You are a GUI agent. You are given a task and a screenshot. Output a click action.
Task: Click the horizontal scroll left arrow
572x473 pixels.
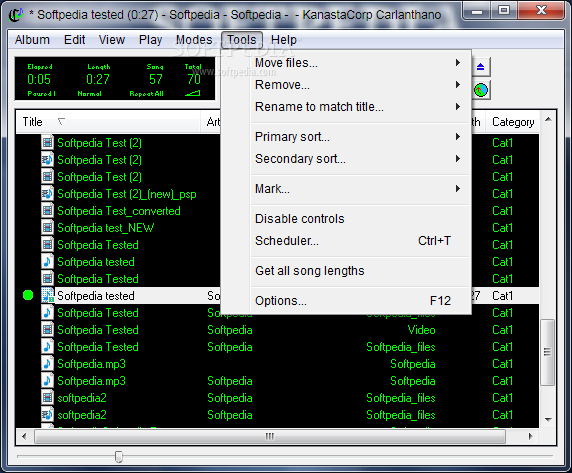[24, 436]
